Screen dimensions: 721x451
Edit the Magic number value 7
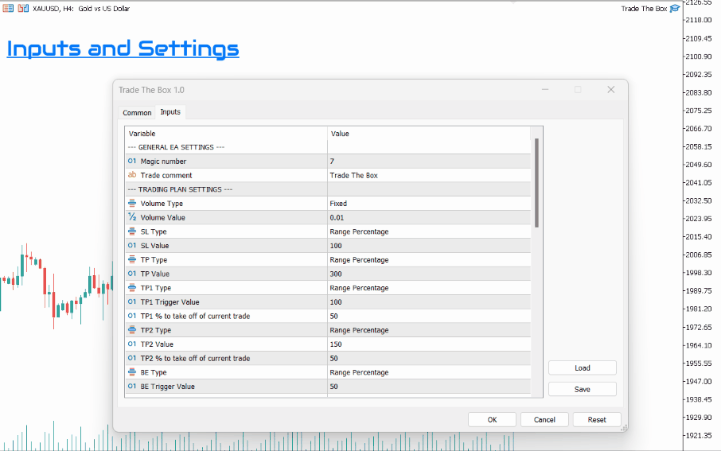pos(429,161)
